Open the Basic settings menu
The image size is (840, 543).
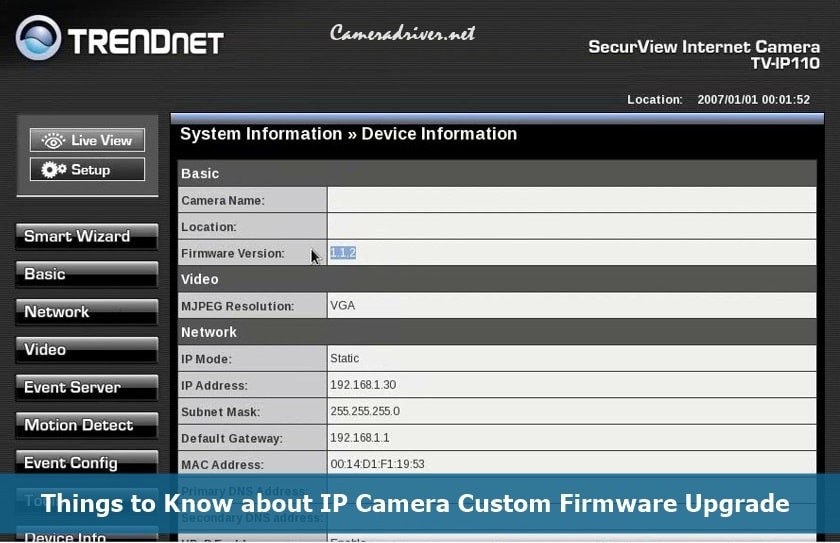point(87,274)
